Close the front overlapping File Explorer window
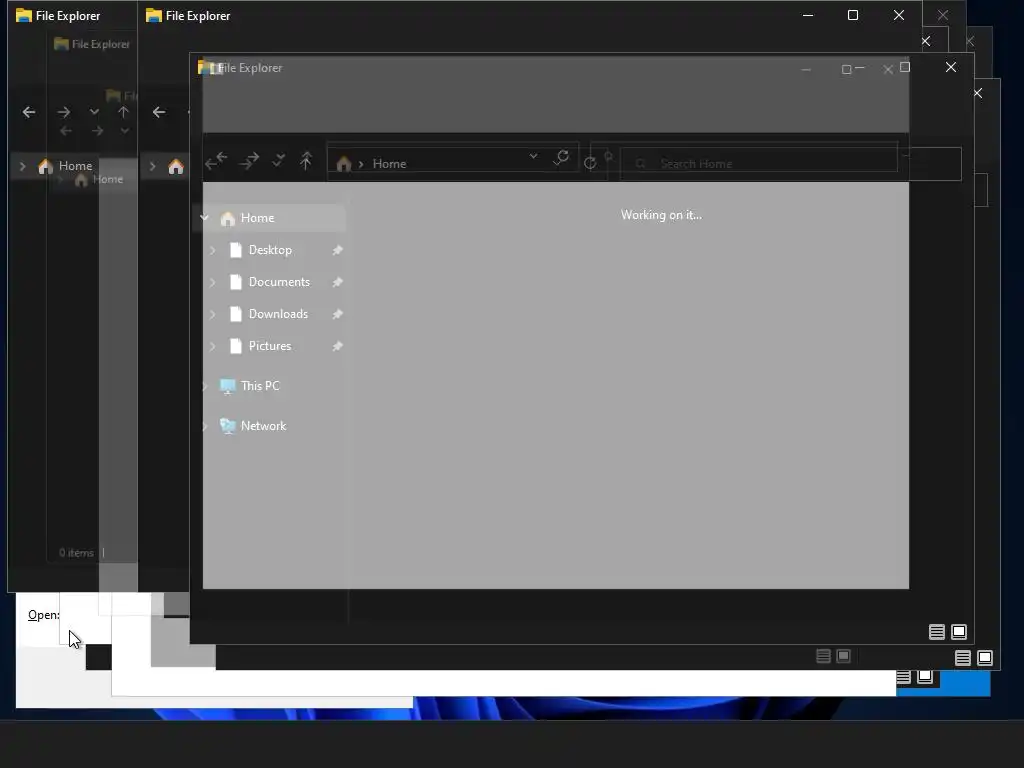This screenshot has height=768, width=1024. pos(951,67)
